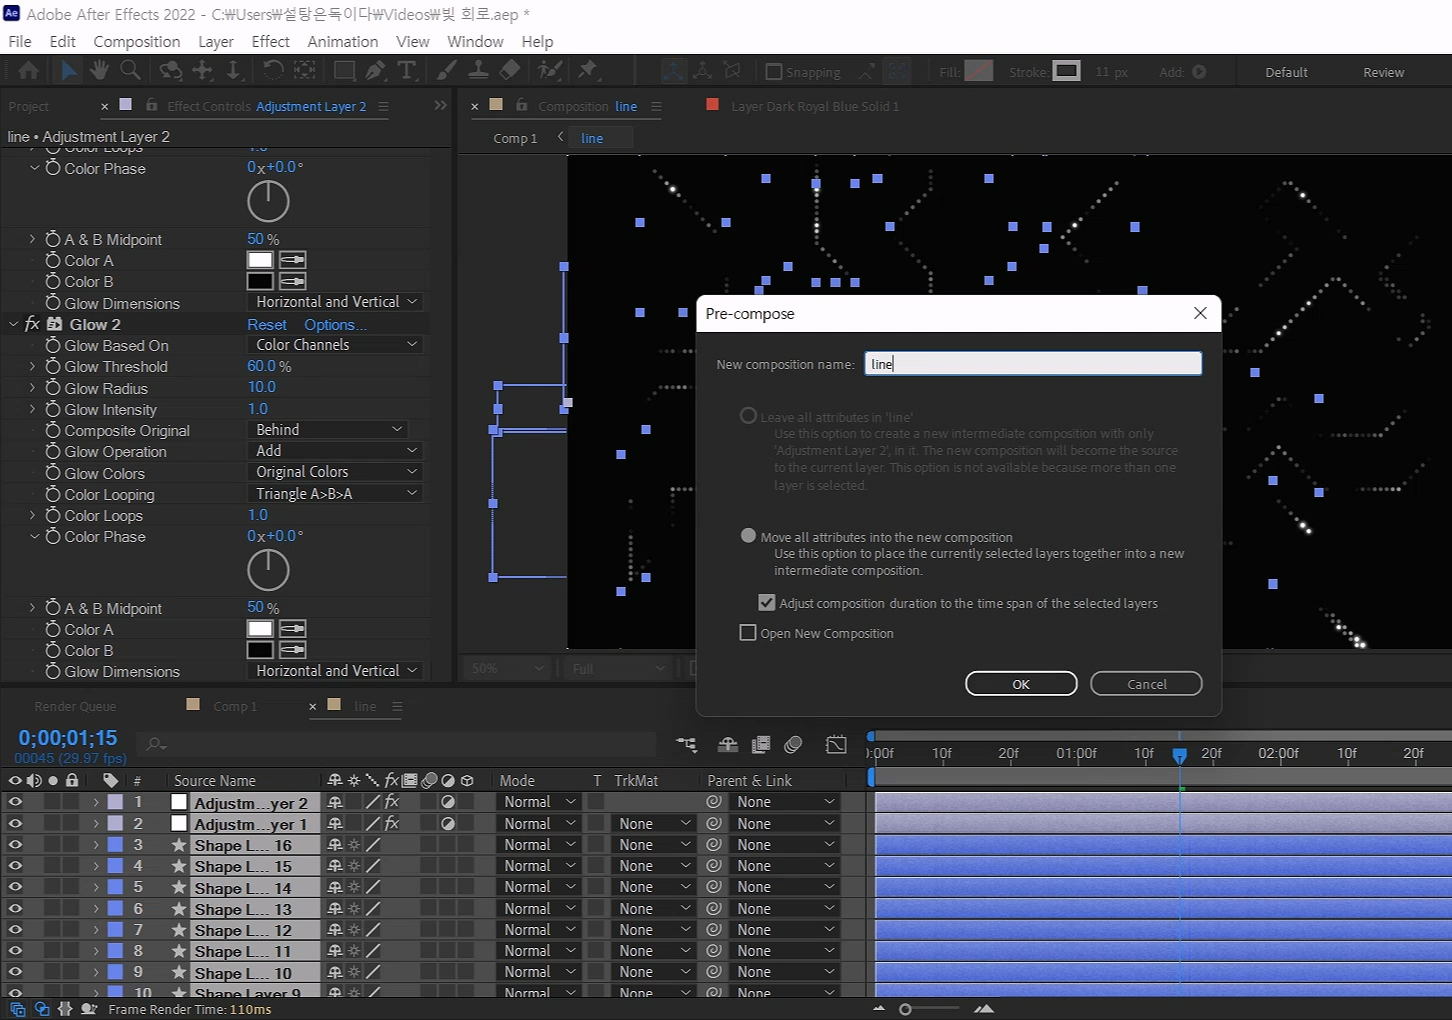Click the Glow Threshold stopwatch icon
1452x1020 pixels.
[53, 367]
